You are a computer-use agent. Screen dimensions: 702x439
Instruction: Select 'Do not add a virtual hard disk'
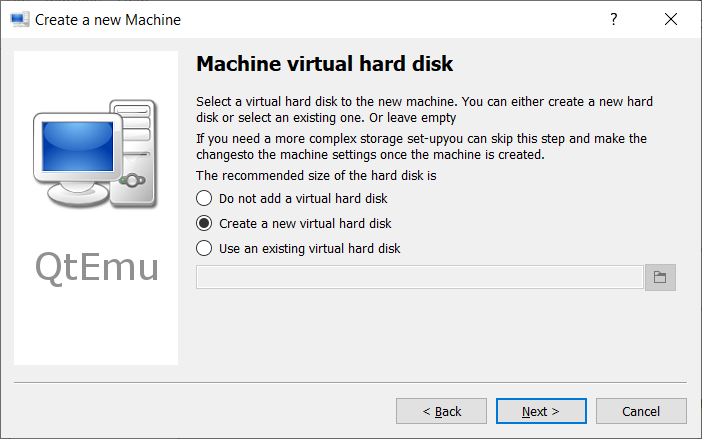click(x=291, y=198)
